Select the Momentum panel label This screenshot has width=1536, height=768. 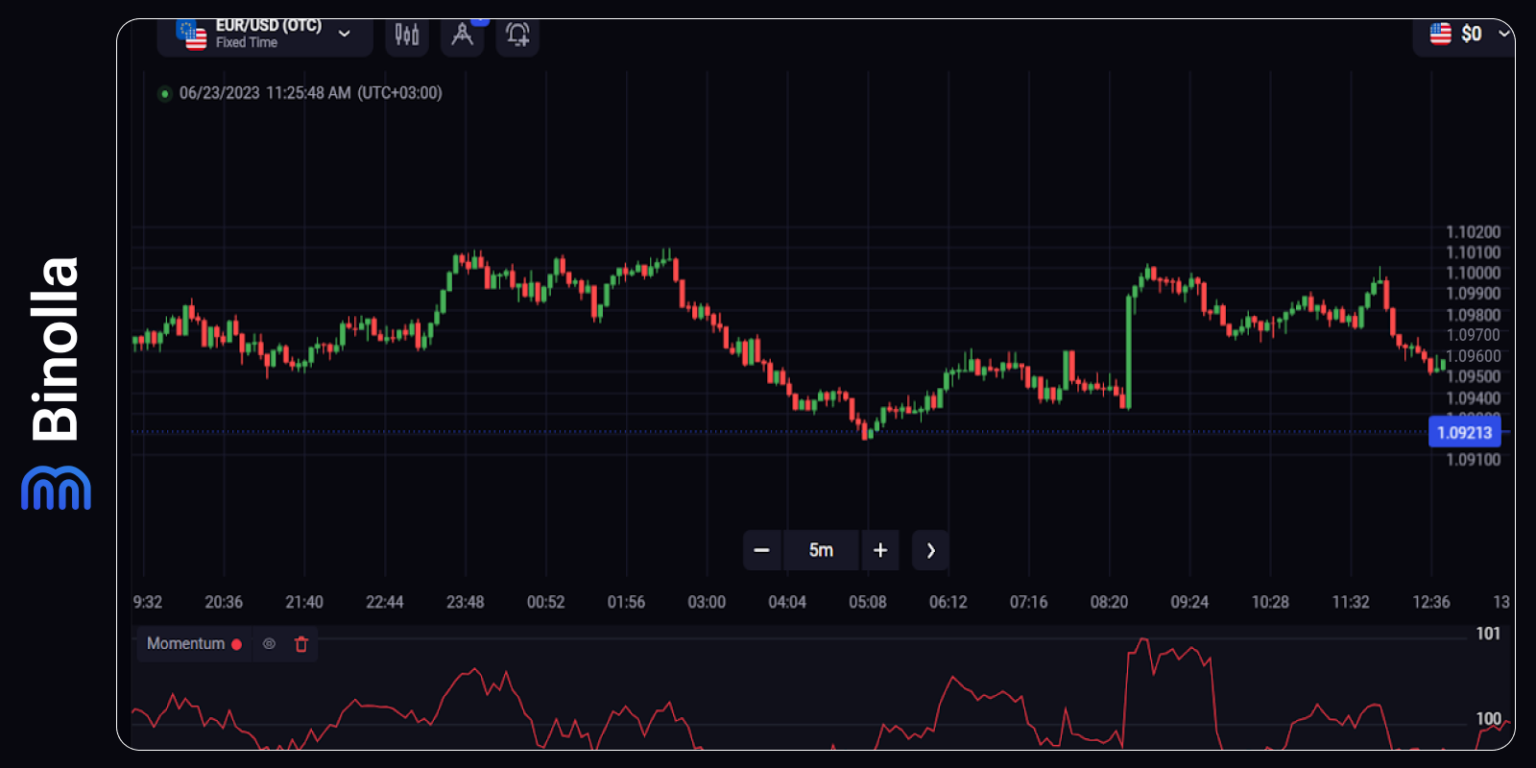point(184,644)
